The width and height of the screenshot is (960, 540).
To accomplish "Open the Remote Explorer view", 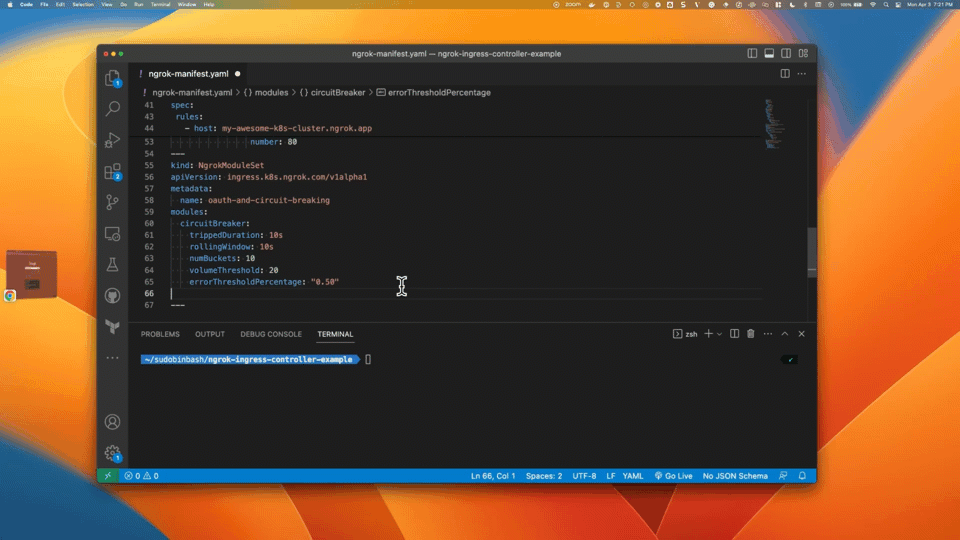I will point(112,234).
